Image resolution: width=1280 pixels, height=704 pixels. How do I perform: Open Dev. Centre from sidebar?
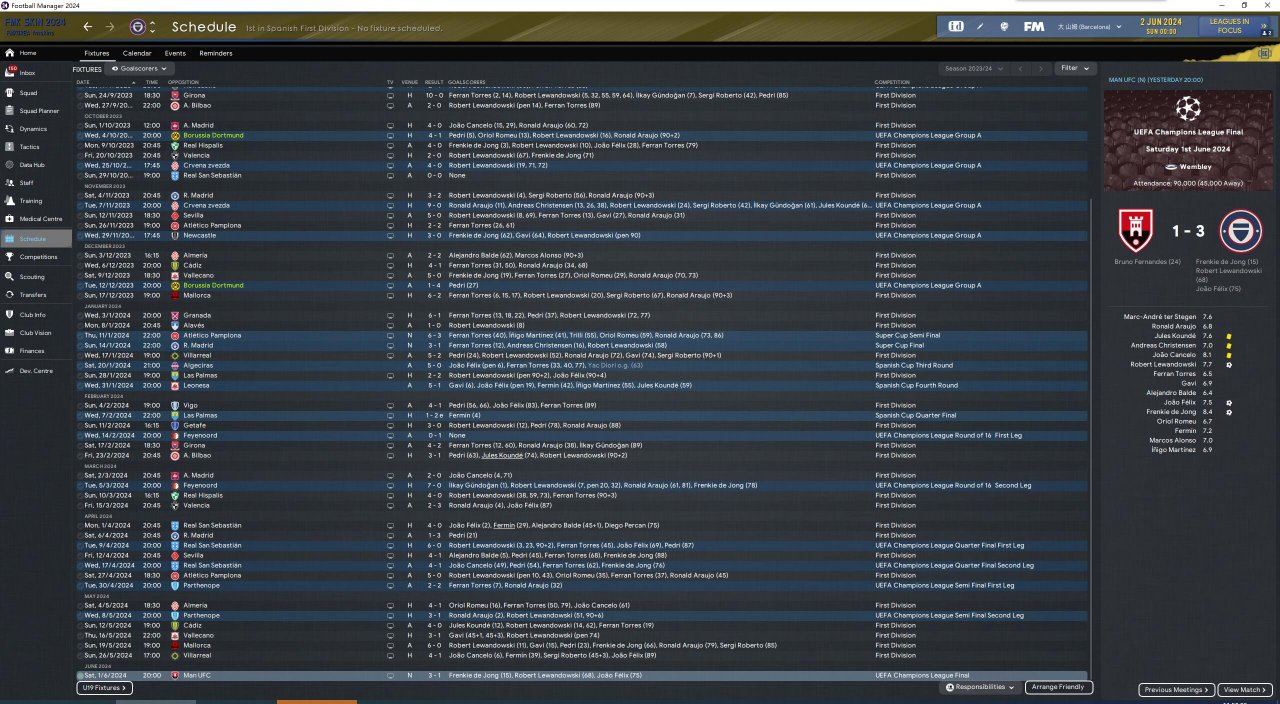35,371
